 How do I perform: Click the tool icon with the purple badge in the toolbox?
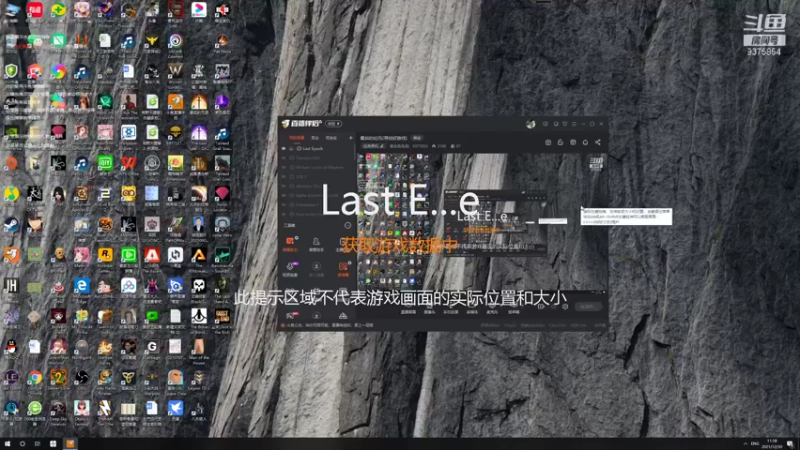(x=290, y=268)
